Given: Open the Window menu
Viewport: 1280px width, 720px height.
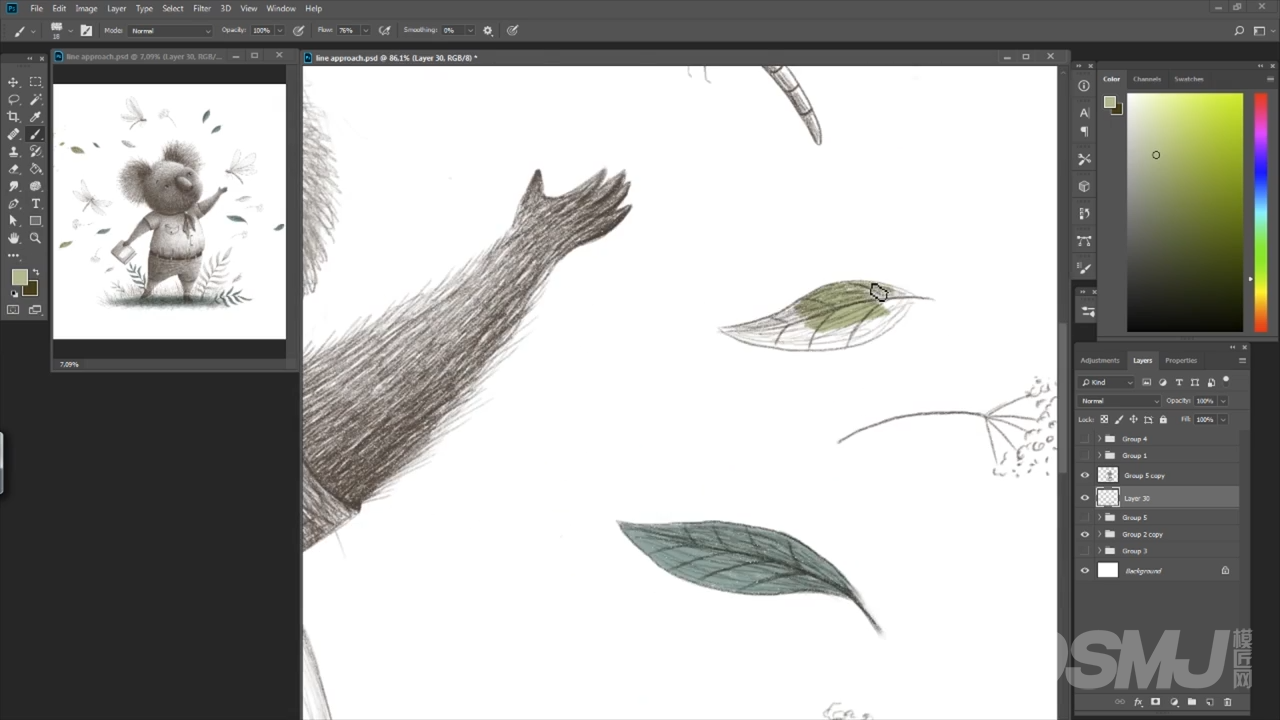Looking at the screenshot, I should (x=281, y=9).
